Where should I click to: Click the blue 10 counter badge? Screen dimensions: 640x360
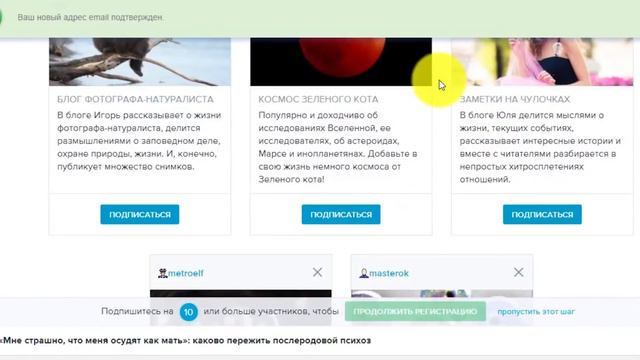coord(189,312)
